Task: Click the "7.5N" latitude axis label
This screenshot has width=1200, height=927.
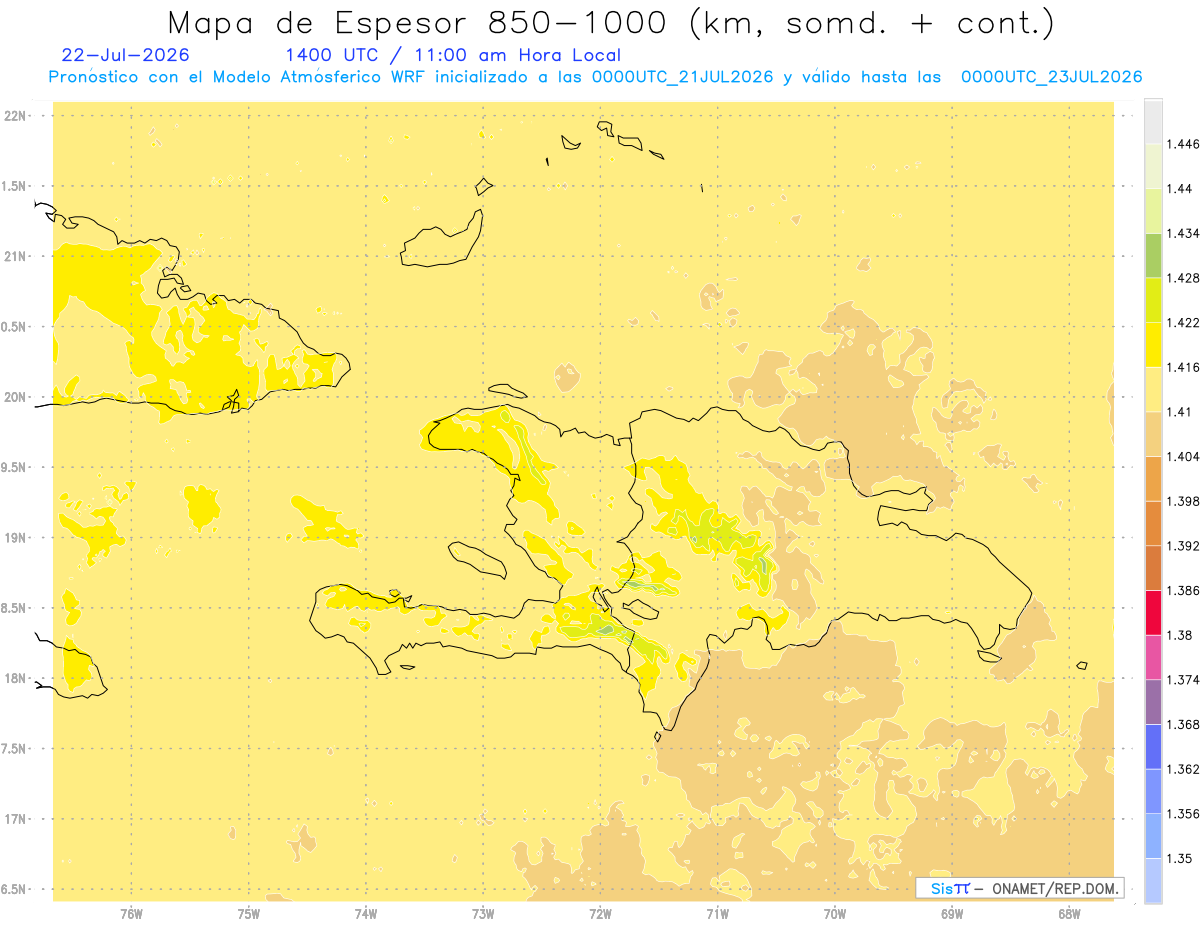Action: coord(15,749)
